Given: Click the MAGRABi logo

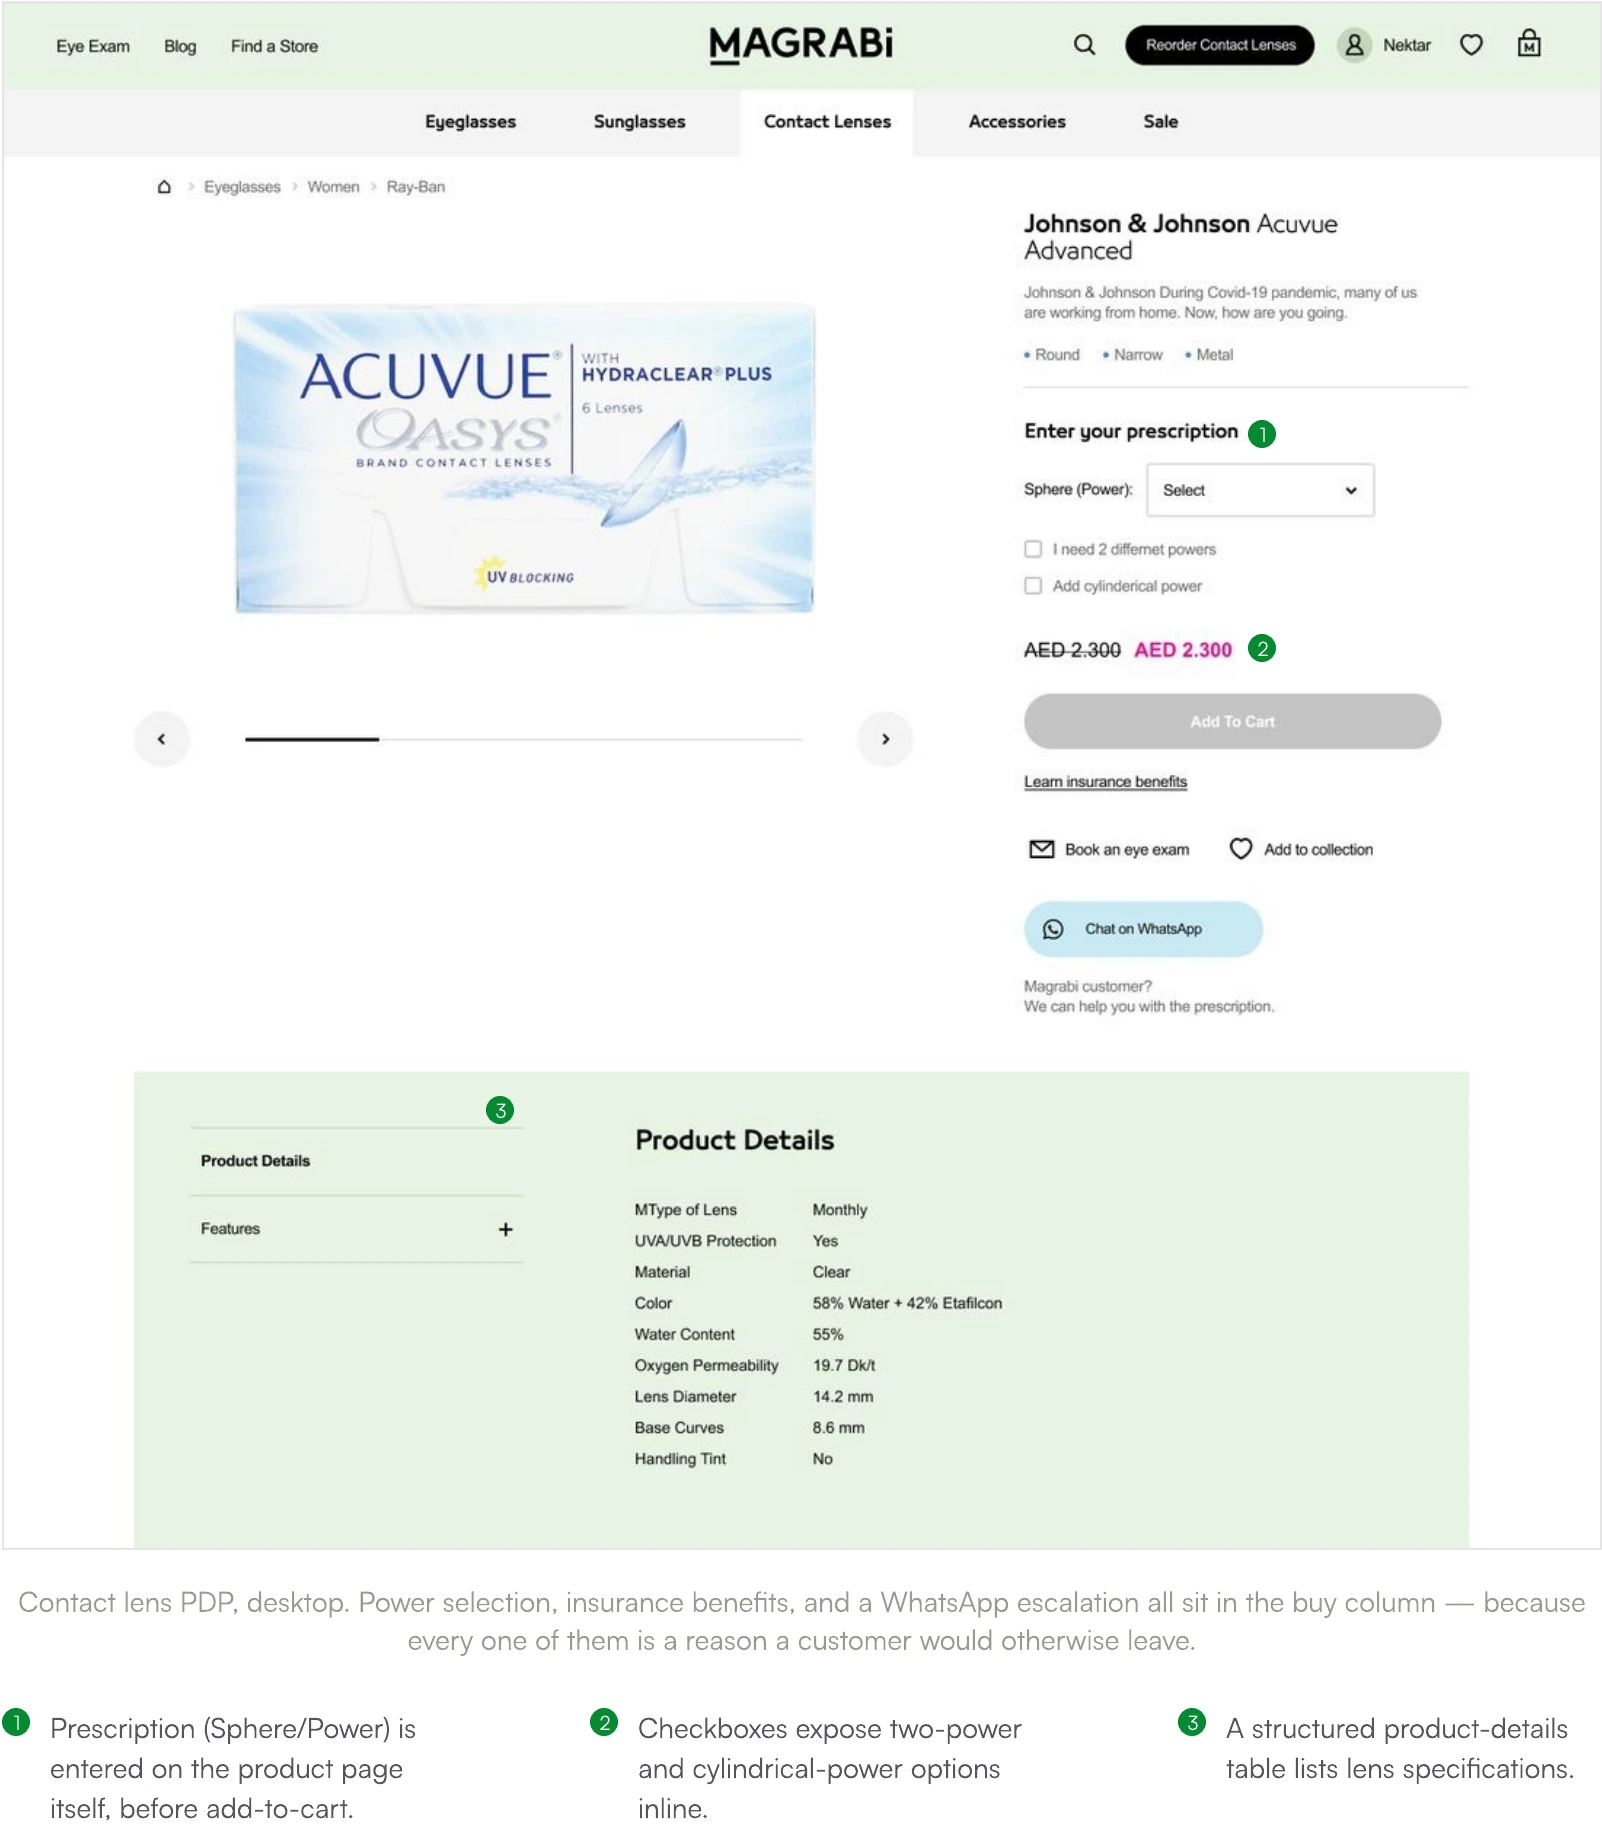Looking at the screenshot, I should [x=801, y=45].
